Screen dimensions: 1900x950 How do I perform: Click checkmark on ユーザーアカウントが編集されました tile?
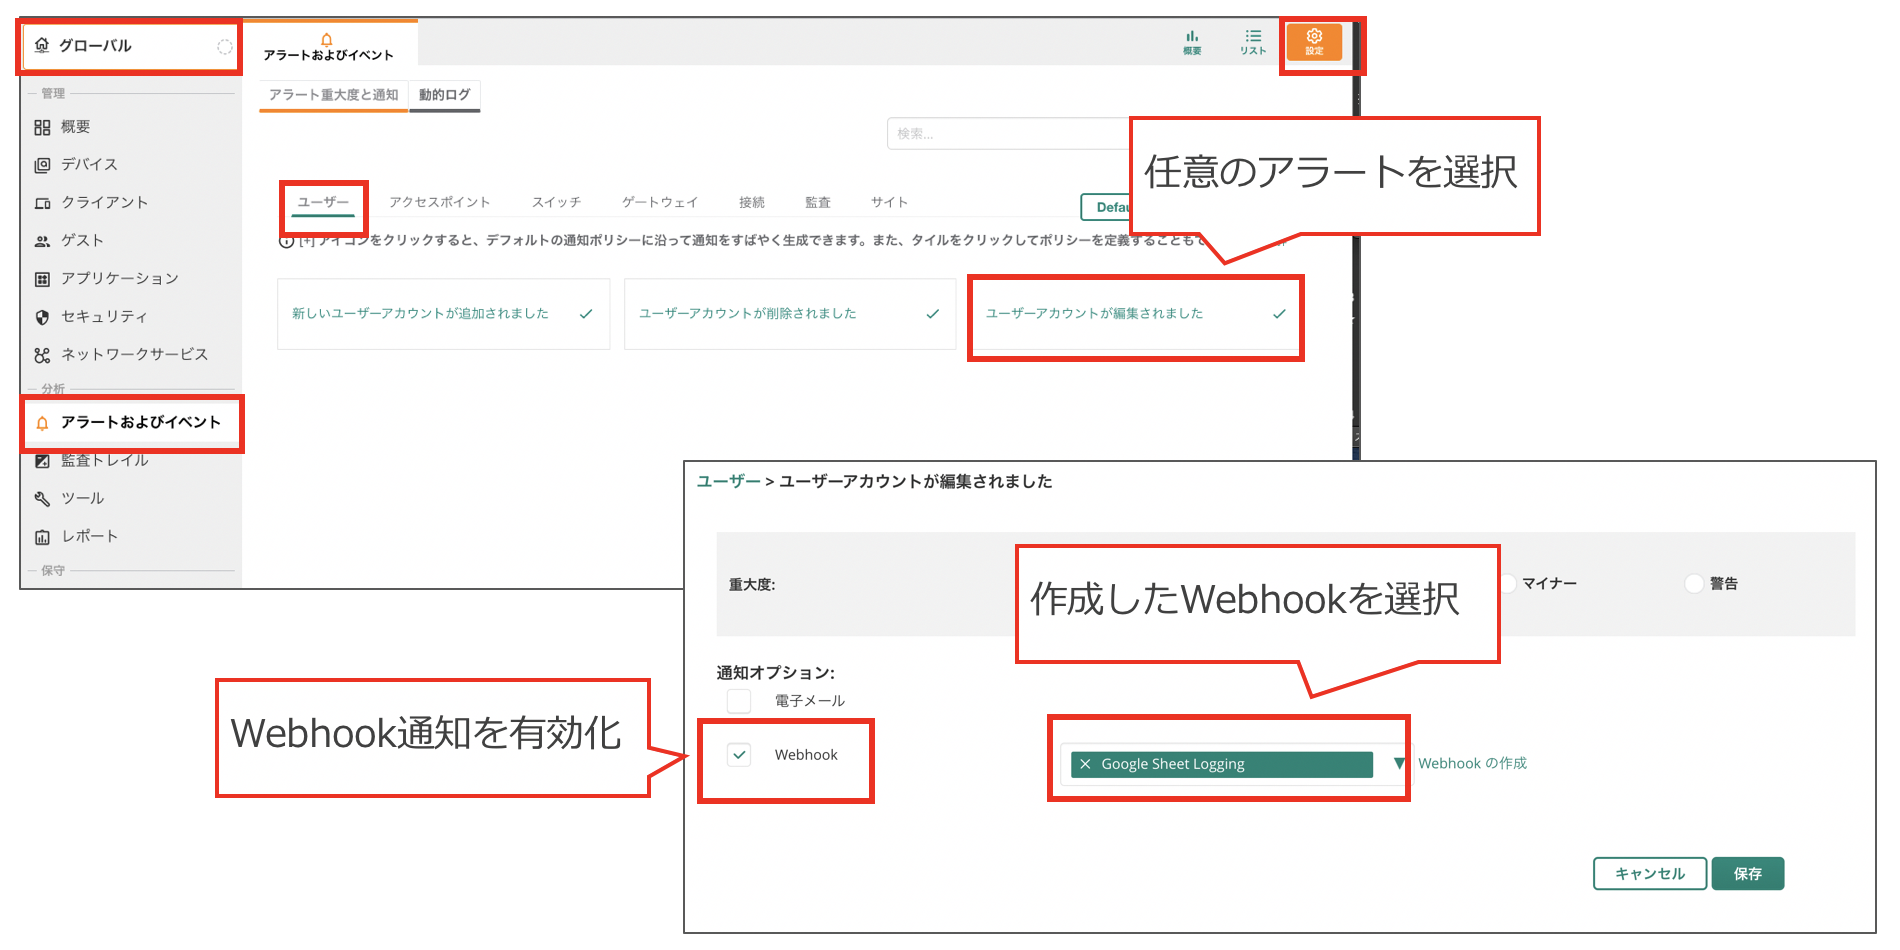[1279, 314]
